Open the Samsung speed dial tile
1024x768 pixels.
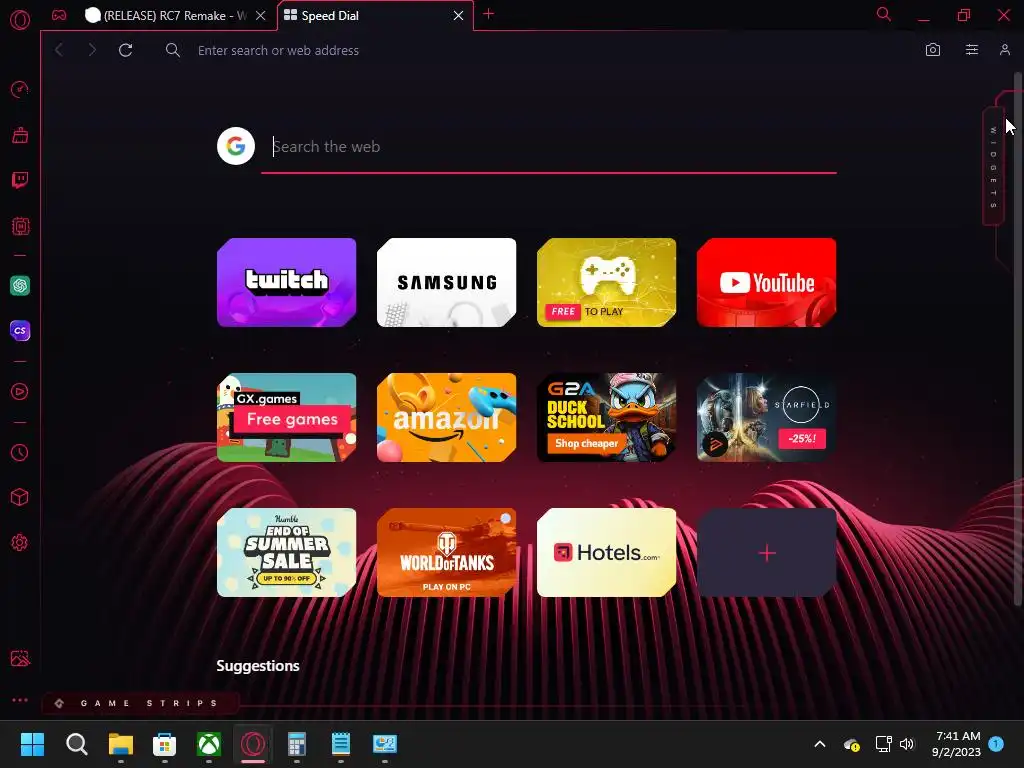(x=447, y=282)
